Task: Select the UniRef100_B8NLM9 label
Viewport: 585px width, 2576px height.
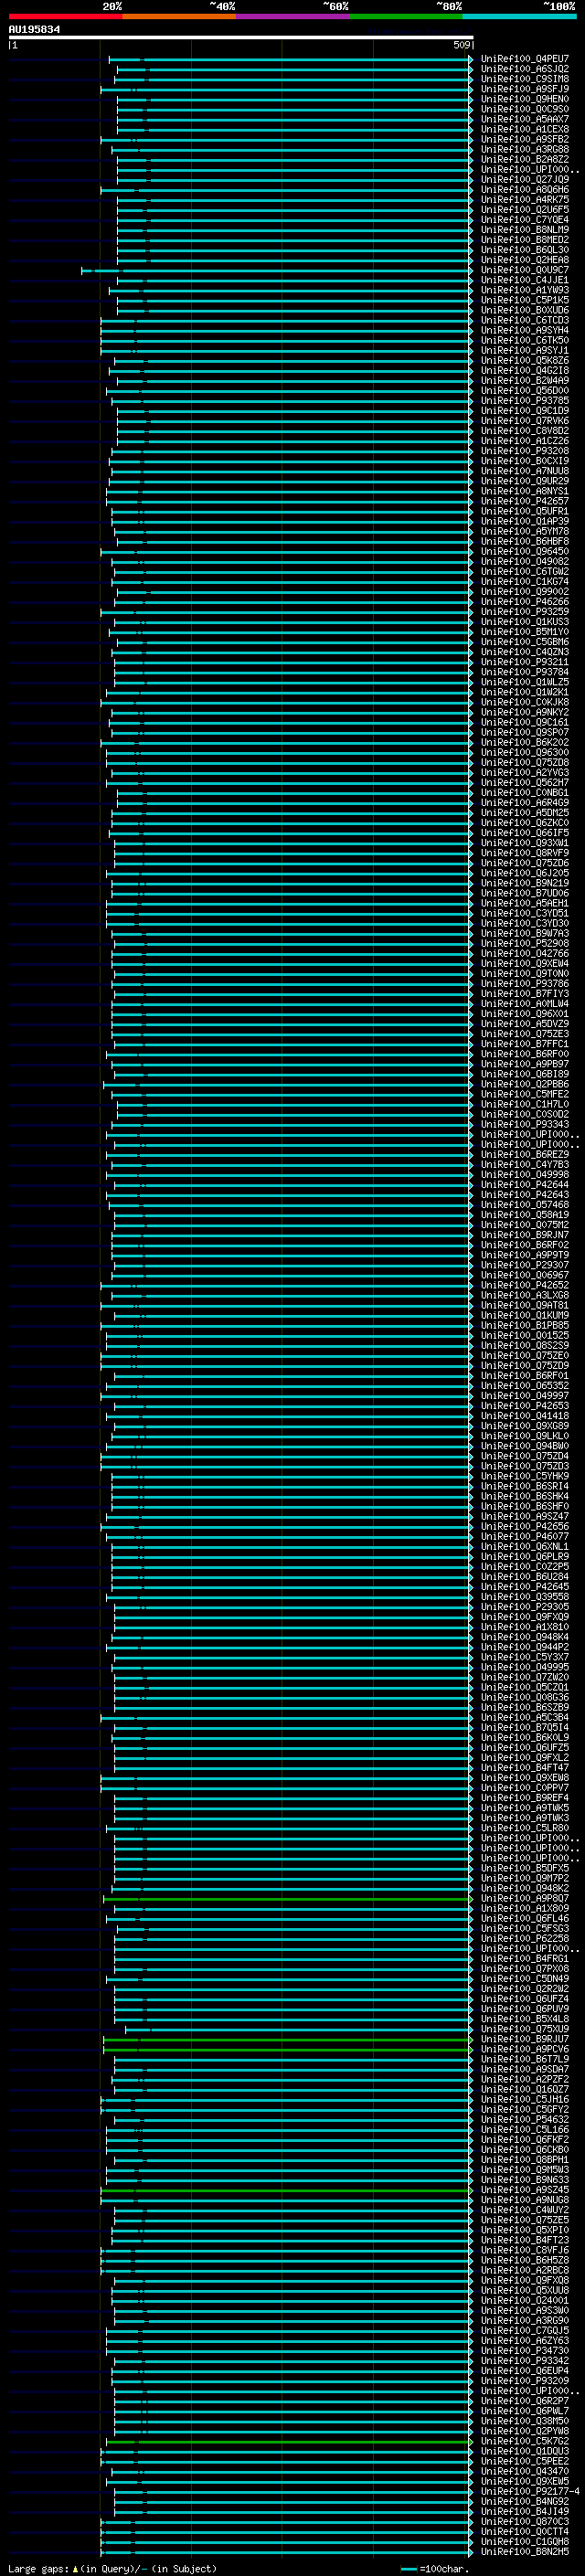Action: pos(525,230)
